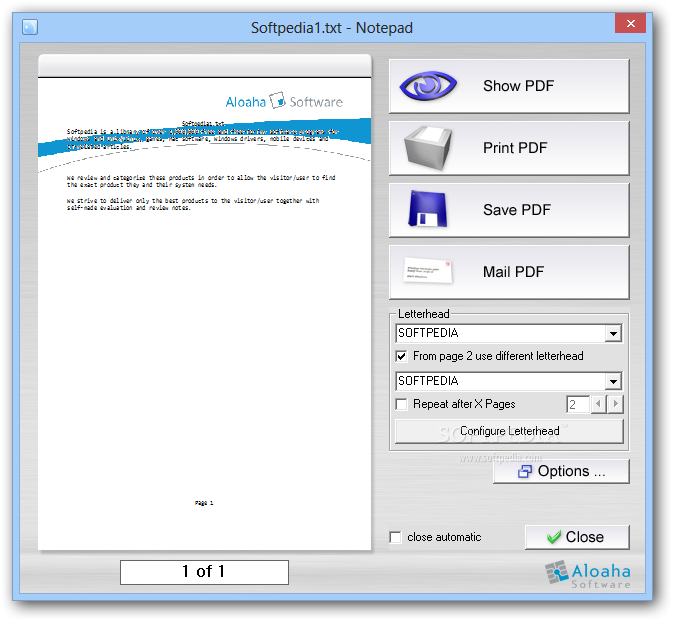Save the PDF file

[x=509, y=210]
